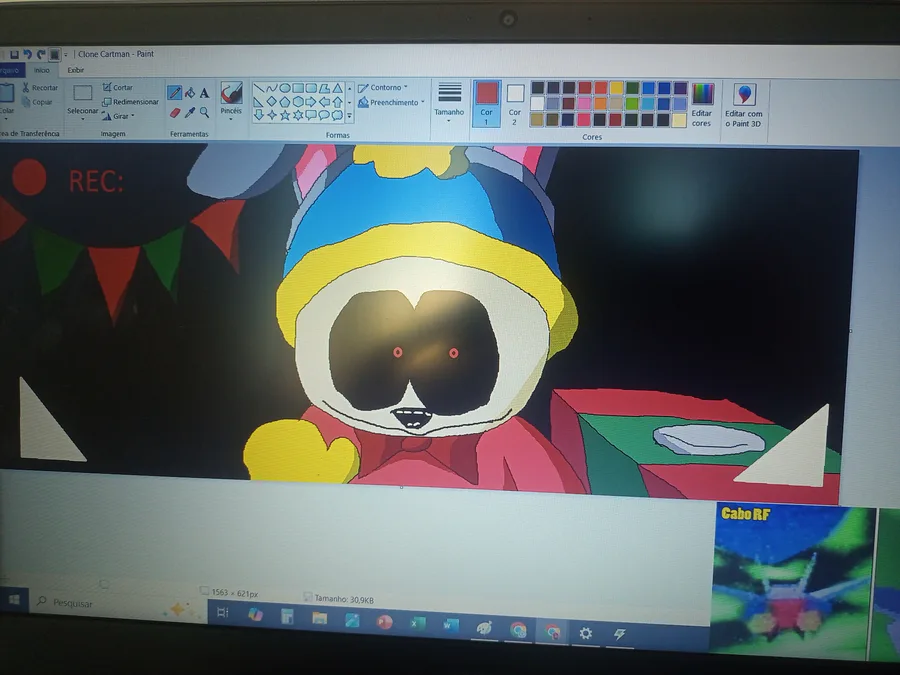Open the Windows Start menu
Screen dimensions: 900x675
[14, 600]
